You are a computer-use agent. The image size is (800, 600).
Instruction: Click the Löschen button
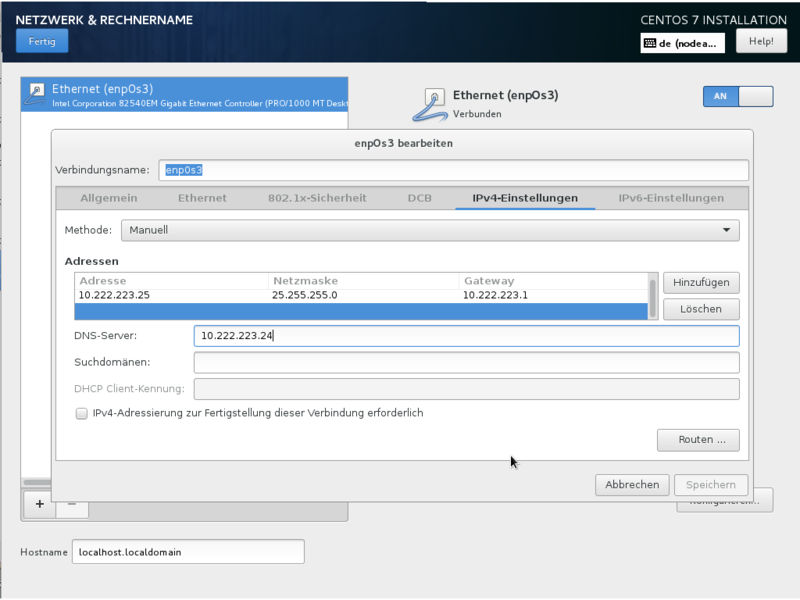[x=701, y=309]
